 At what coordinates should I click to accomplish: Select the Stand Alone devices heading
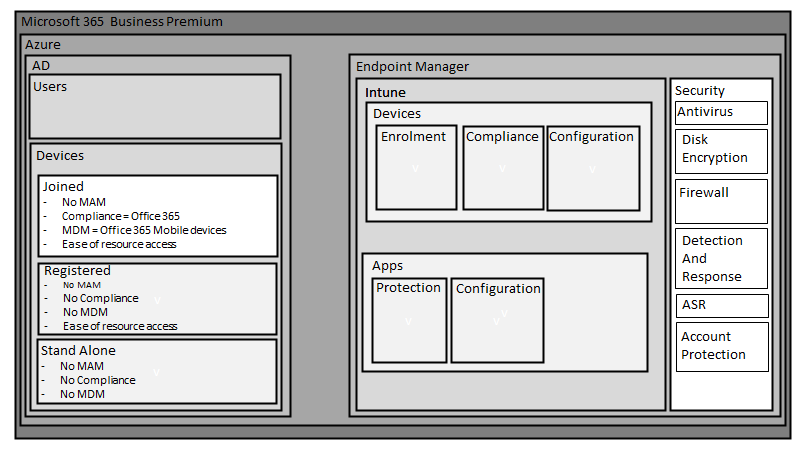pos(78,350)
